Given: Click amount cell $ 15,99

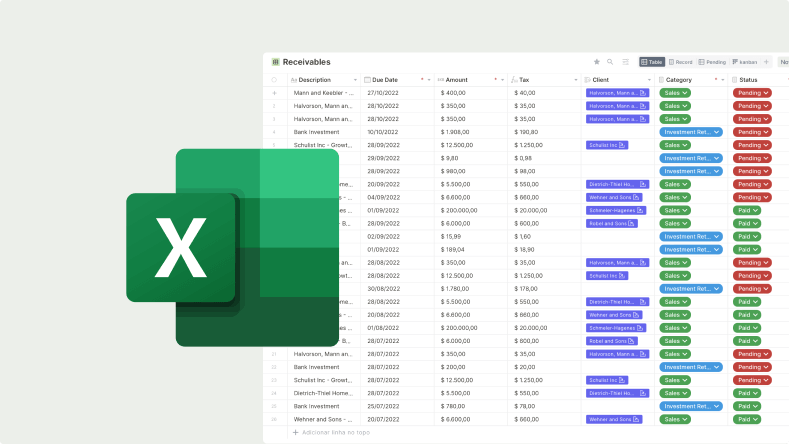Looking at the screenshot, I should tap(450, 237).
